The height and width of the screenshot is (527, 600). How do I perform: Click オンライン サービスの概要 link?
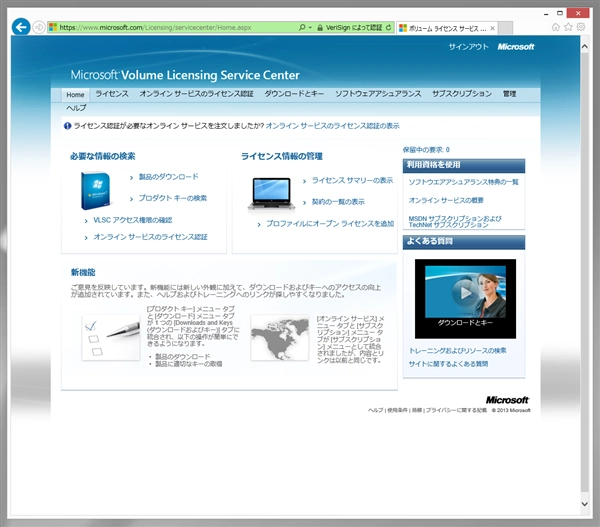[446, 200]
